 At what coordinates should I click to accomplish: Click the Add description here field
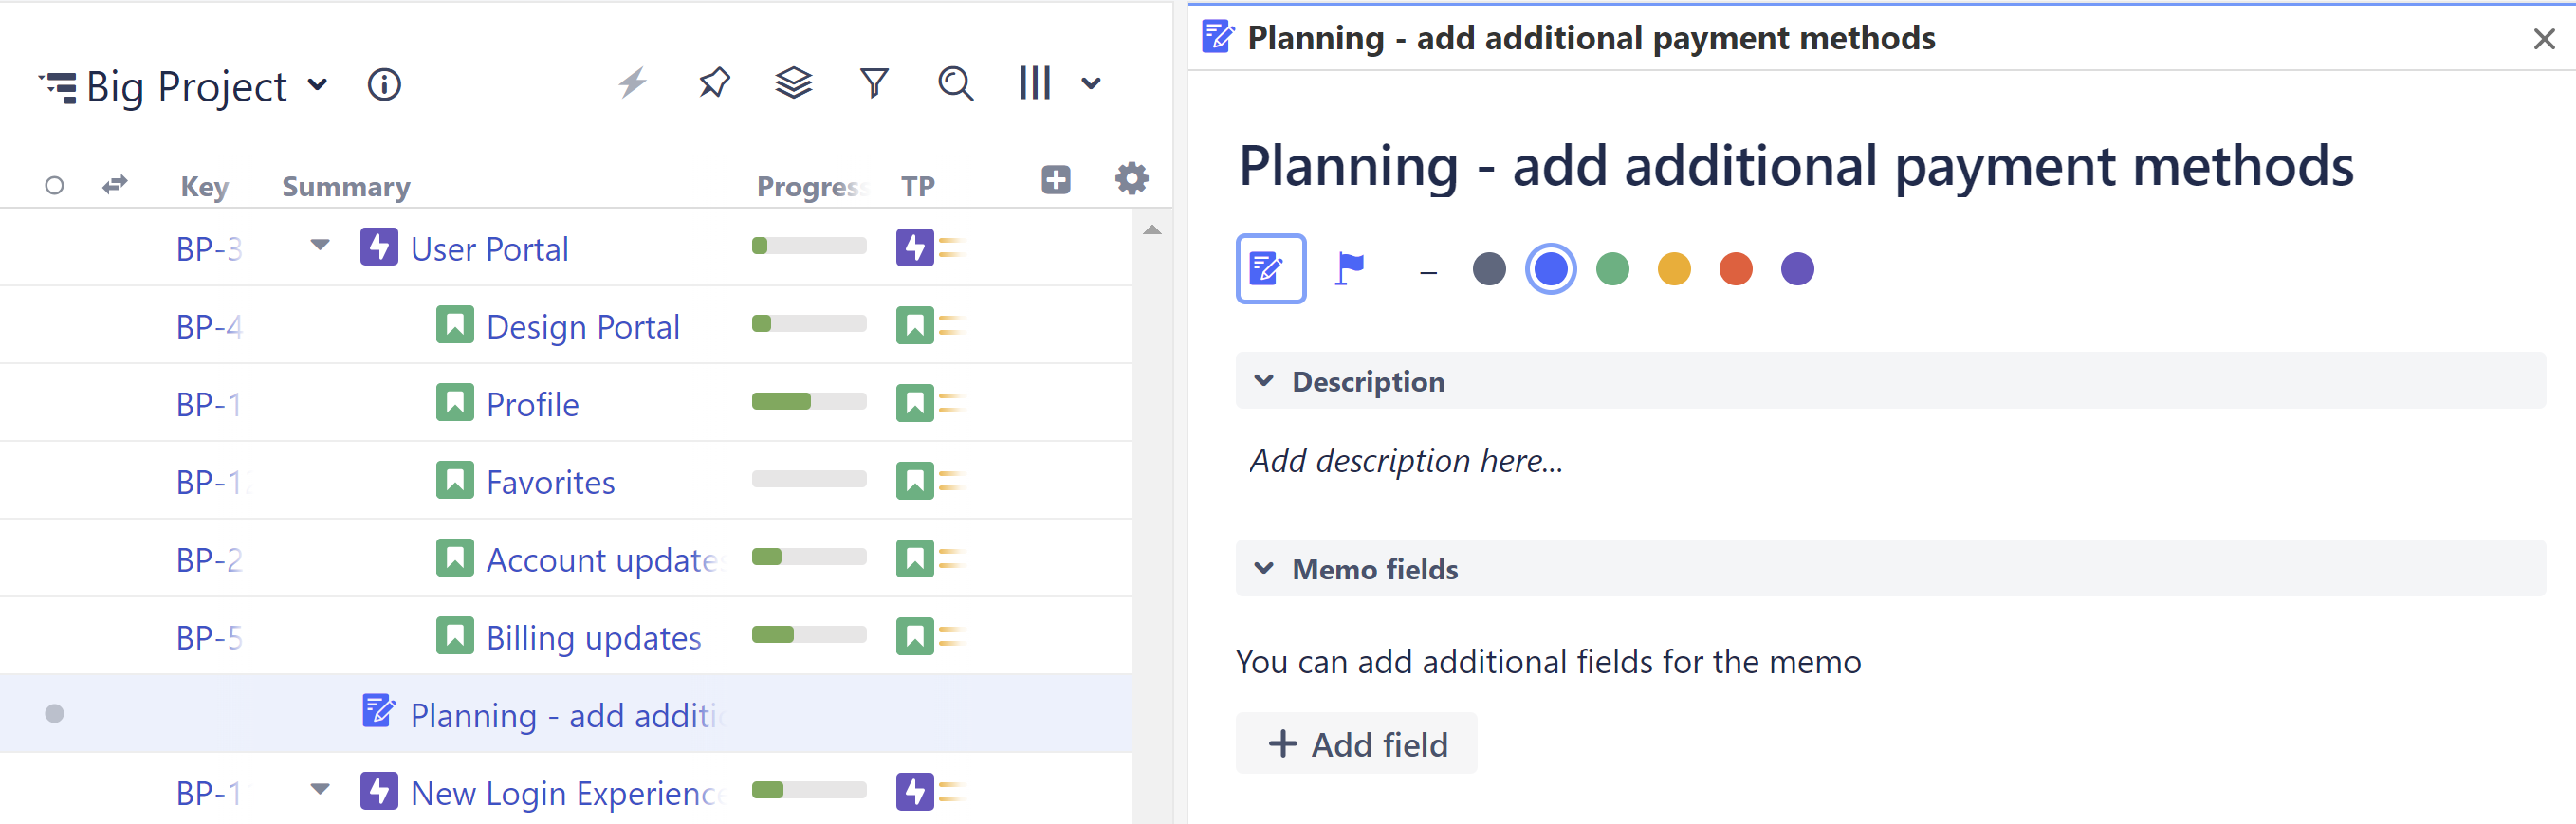pyautogui.click(x=1405, y=461)
